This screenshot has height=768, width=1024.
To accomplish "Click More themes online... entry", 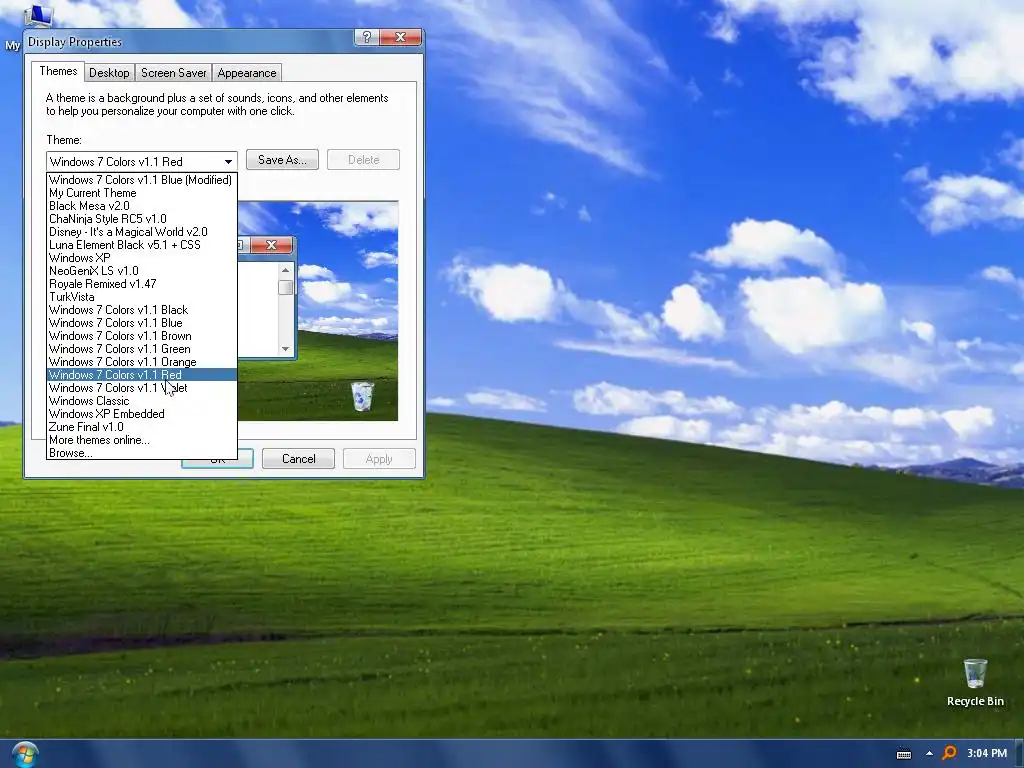I will click(x=142, y=440).
